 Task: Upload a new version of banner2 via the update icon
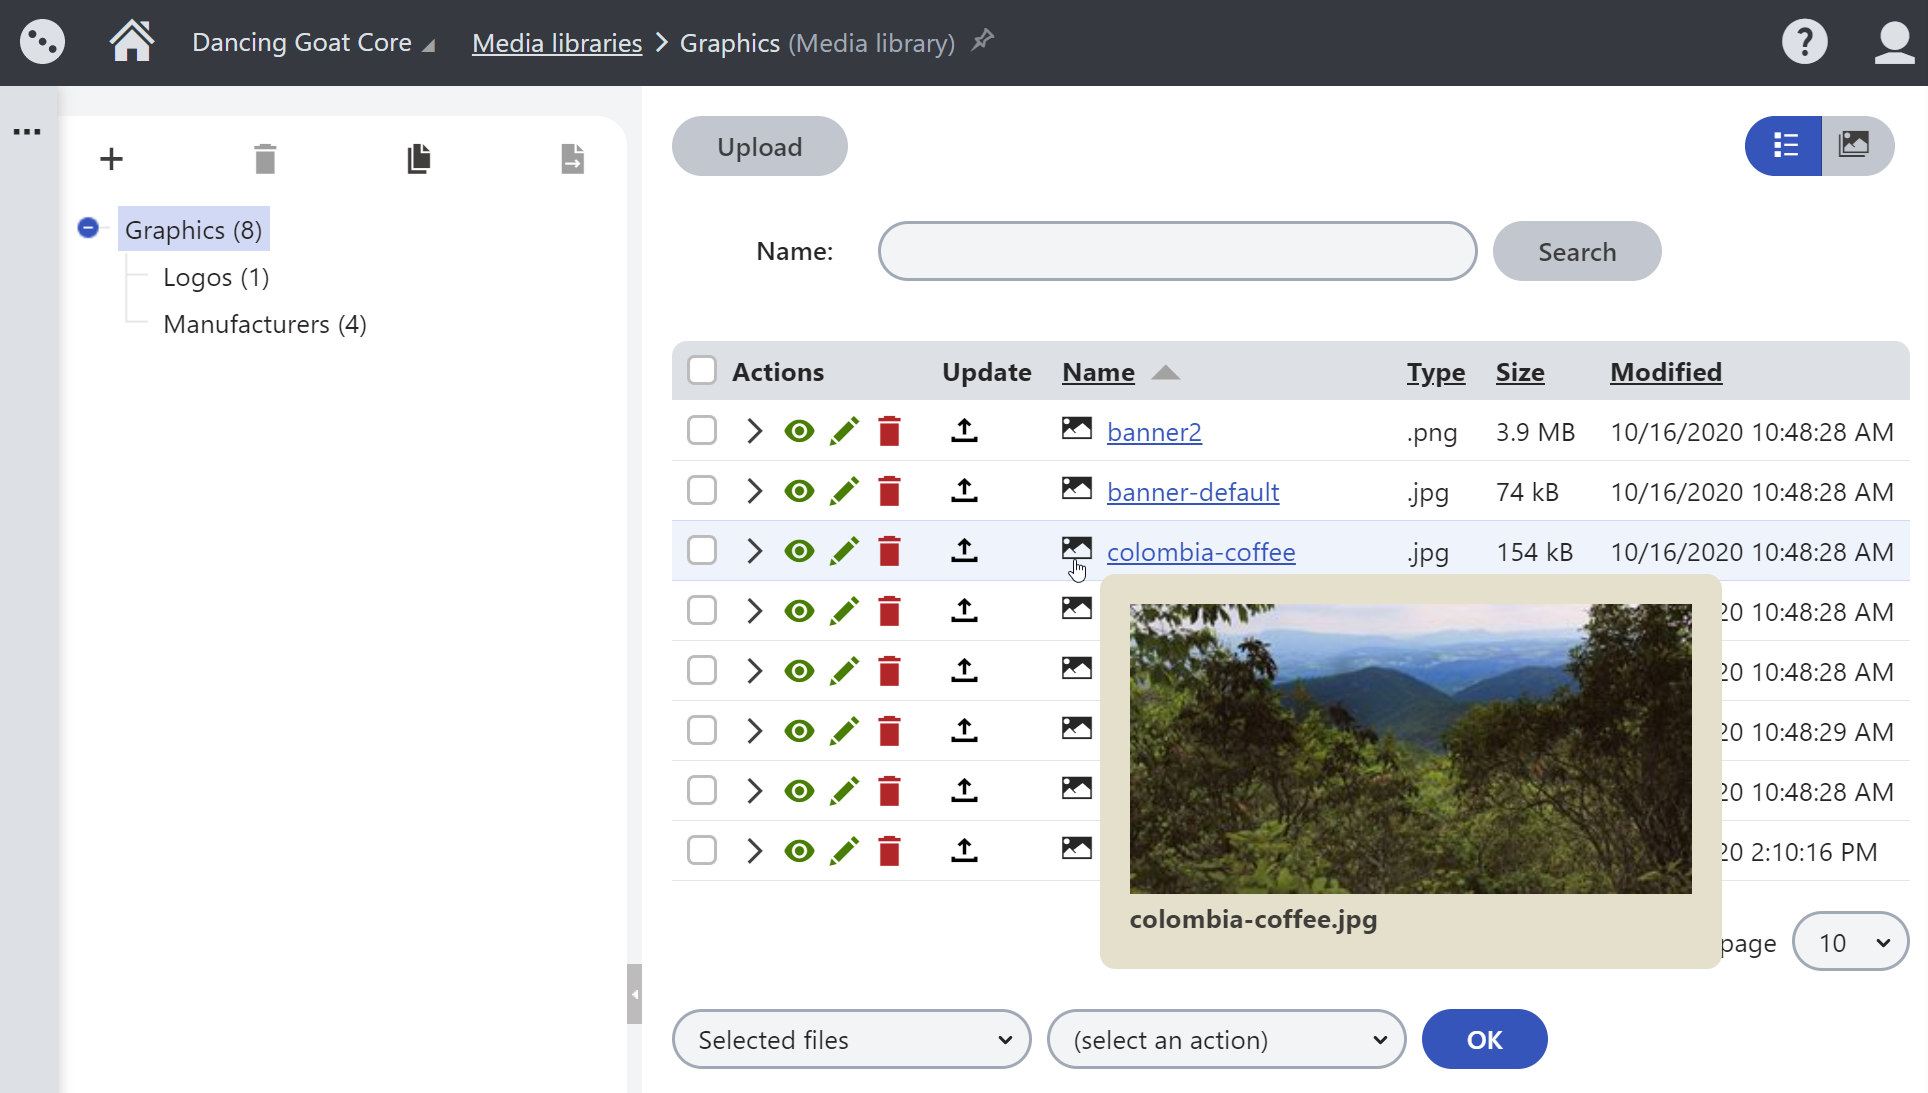pos(963,431)
